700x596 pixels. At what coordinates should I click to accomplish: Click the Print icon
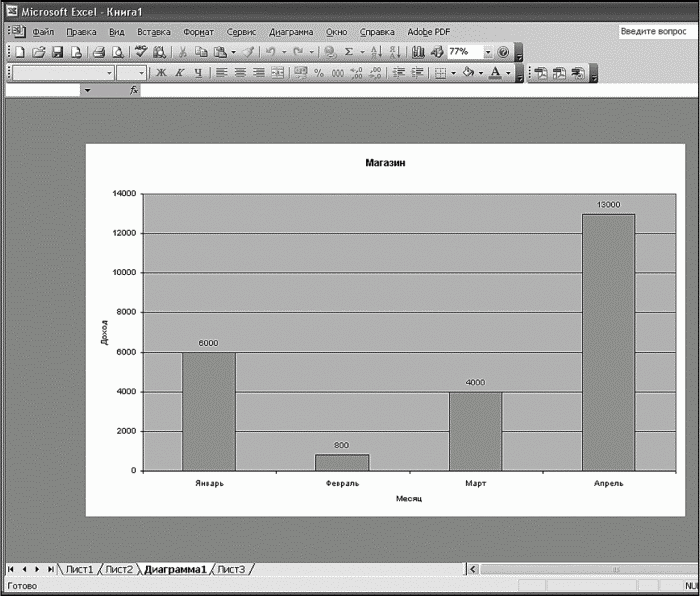click(x=99, y=52)
